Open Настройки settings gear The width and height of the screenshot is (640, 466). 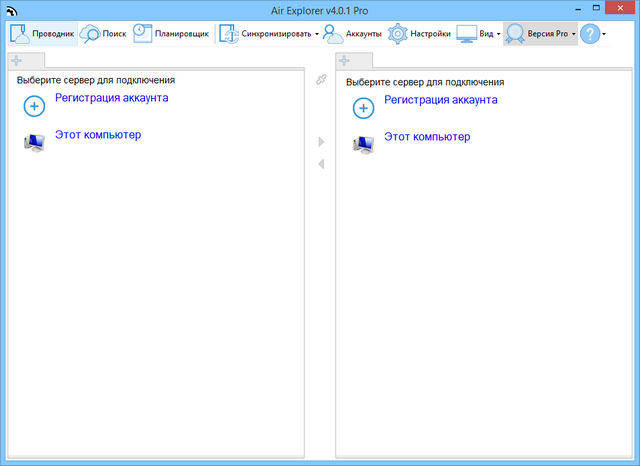coord(419,34)
